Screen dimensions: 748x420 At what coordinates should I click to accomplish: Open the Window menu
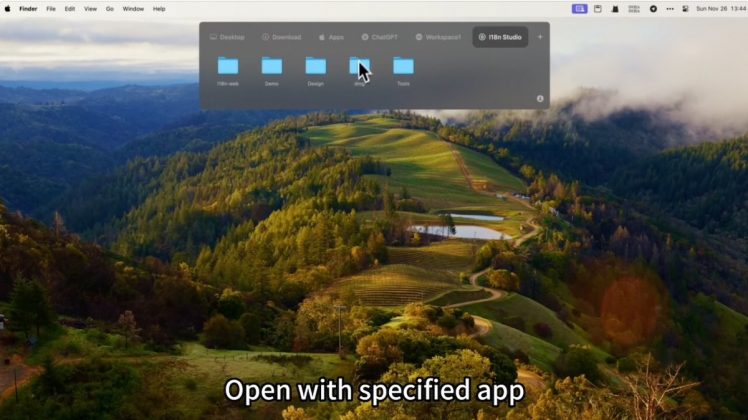[x=133, y=8]
